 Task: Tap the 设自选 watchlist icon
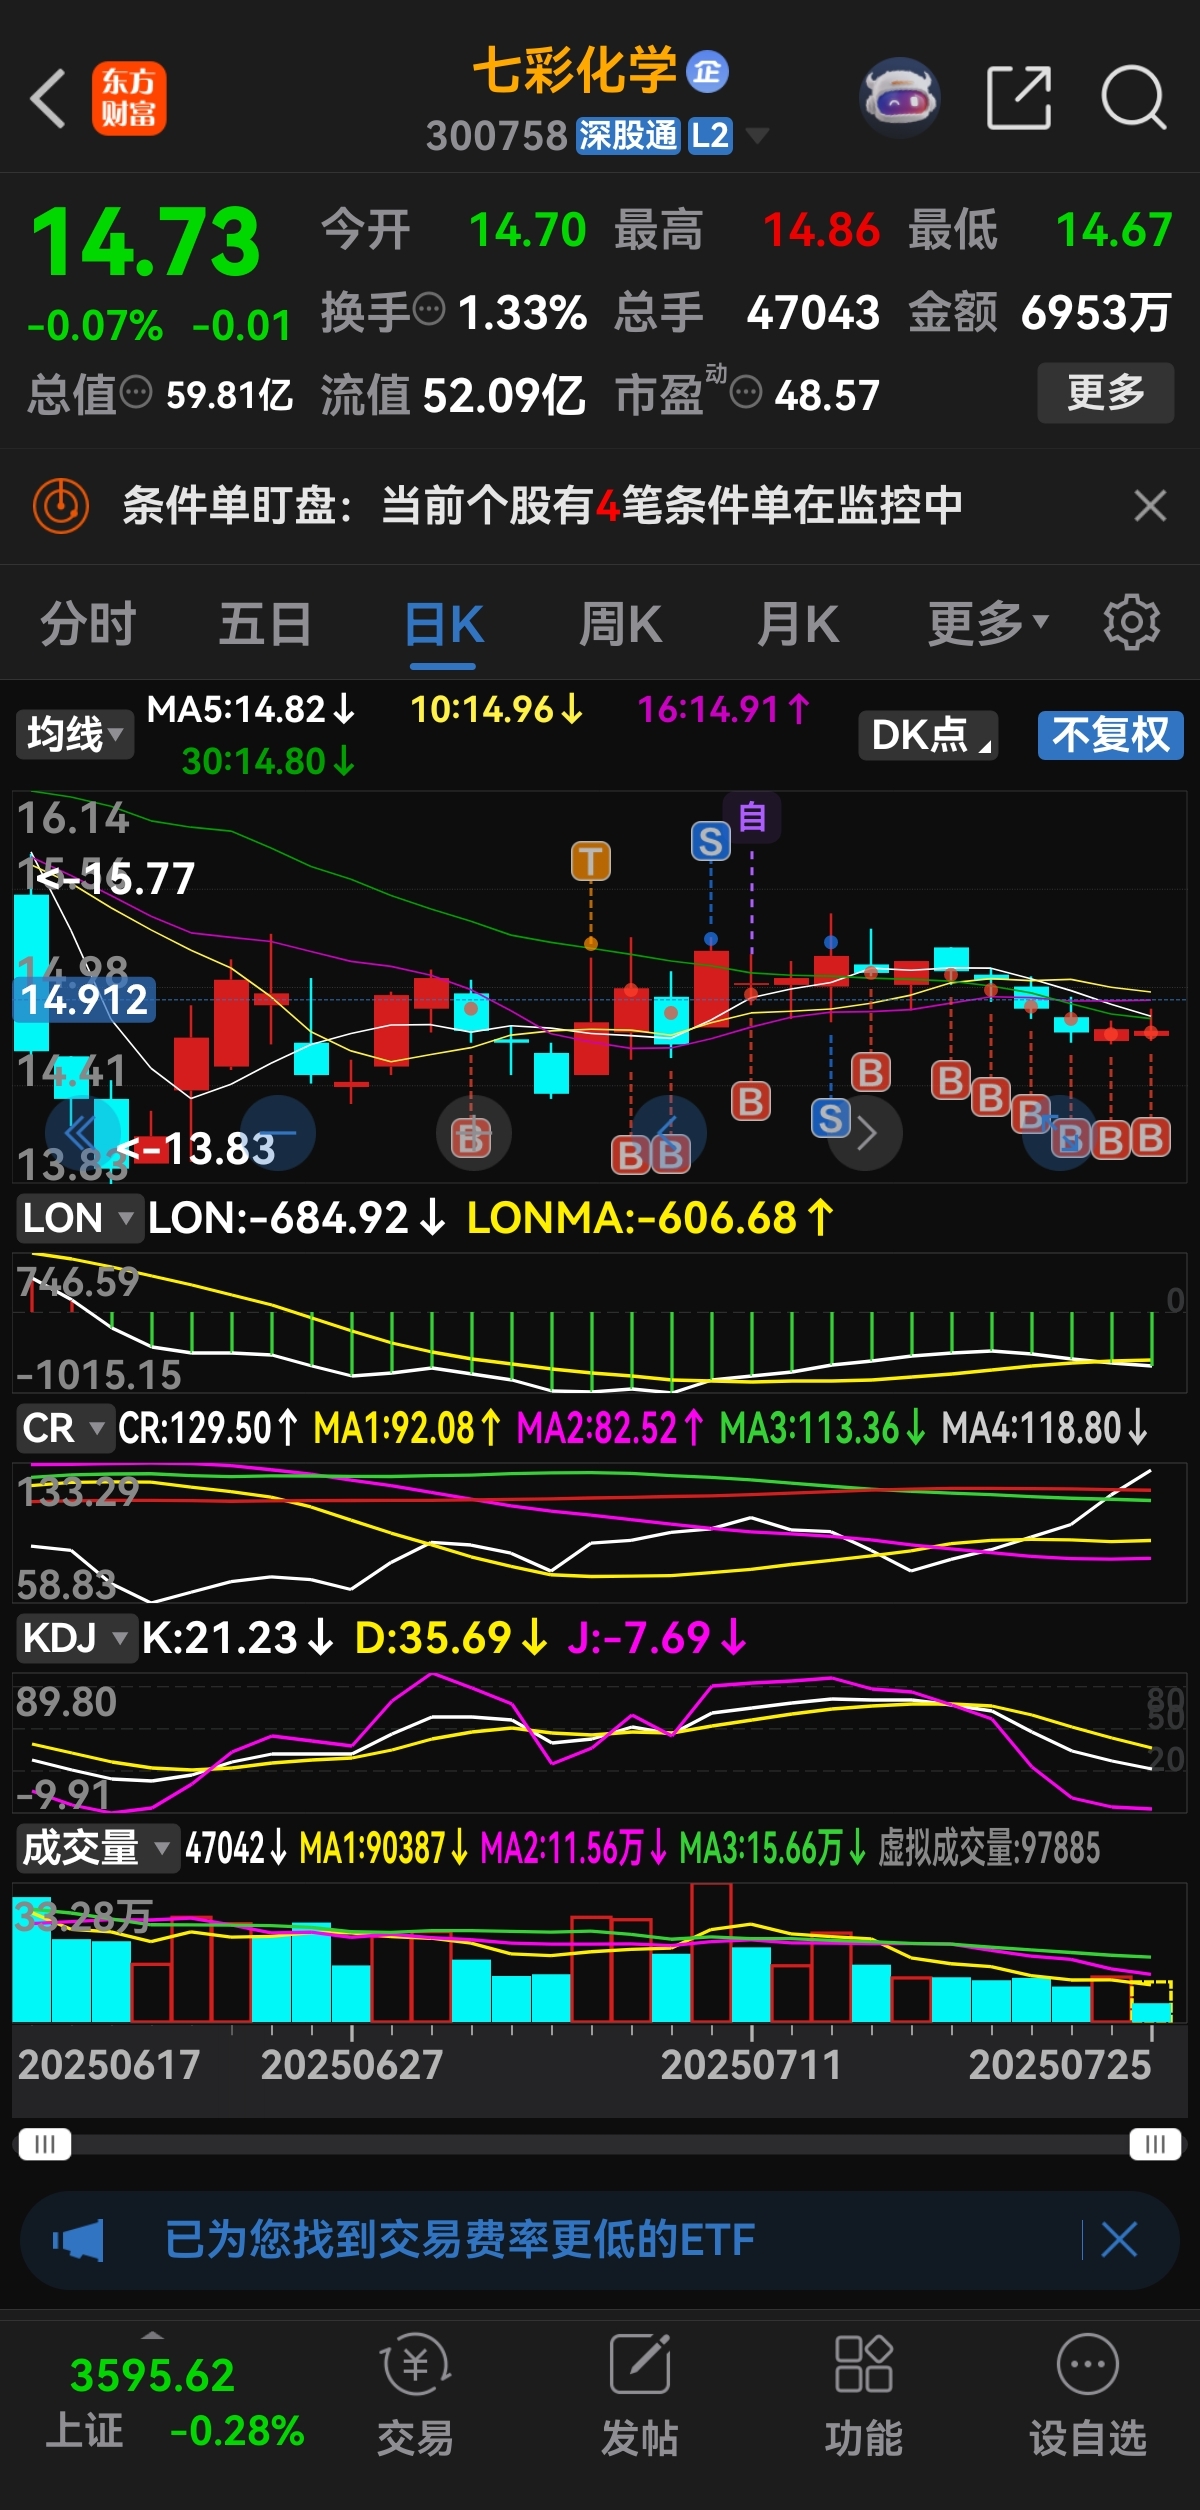pyautogui.click(x=1087, y=2395)
